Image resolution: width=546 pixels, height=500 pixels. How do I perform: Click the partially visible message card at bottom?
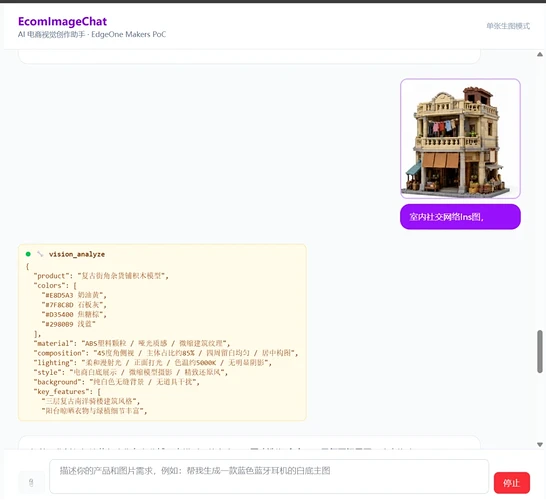[249, 442]
